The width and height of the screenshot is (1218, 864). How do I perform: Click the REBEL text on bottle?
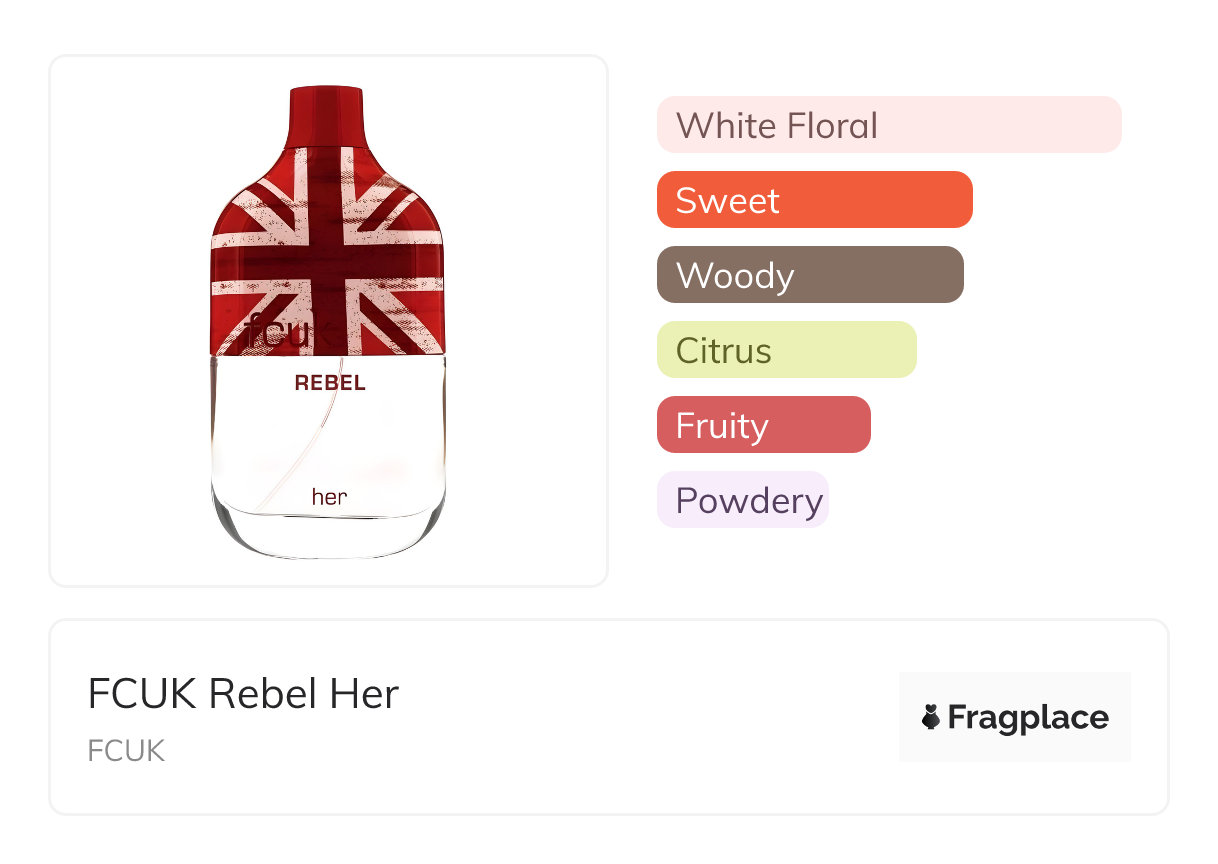(330, 383)
